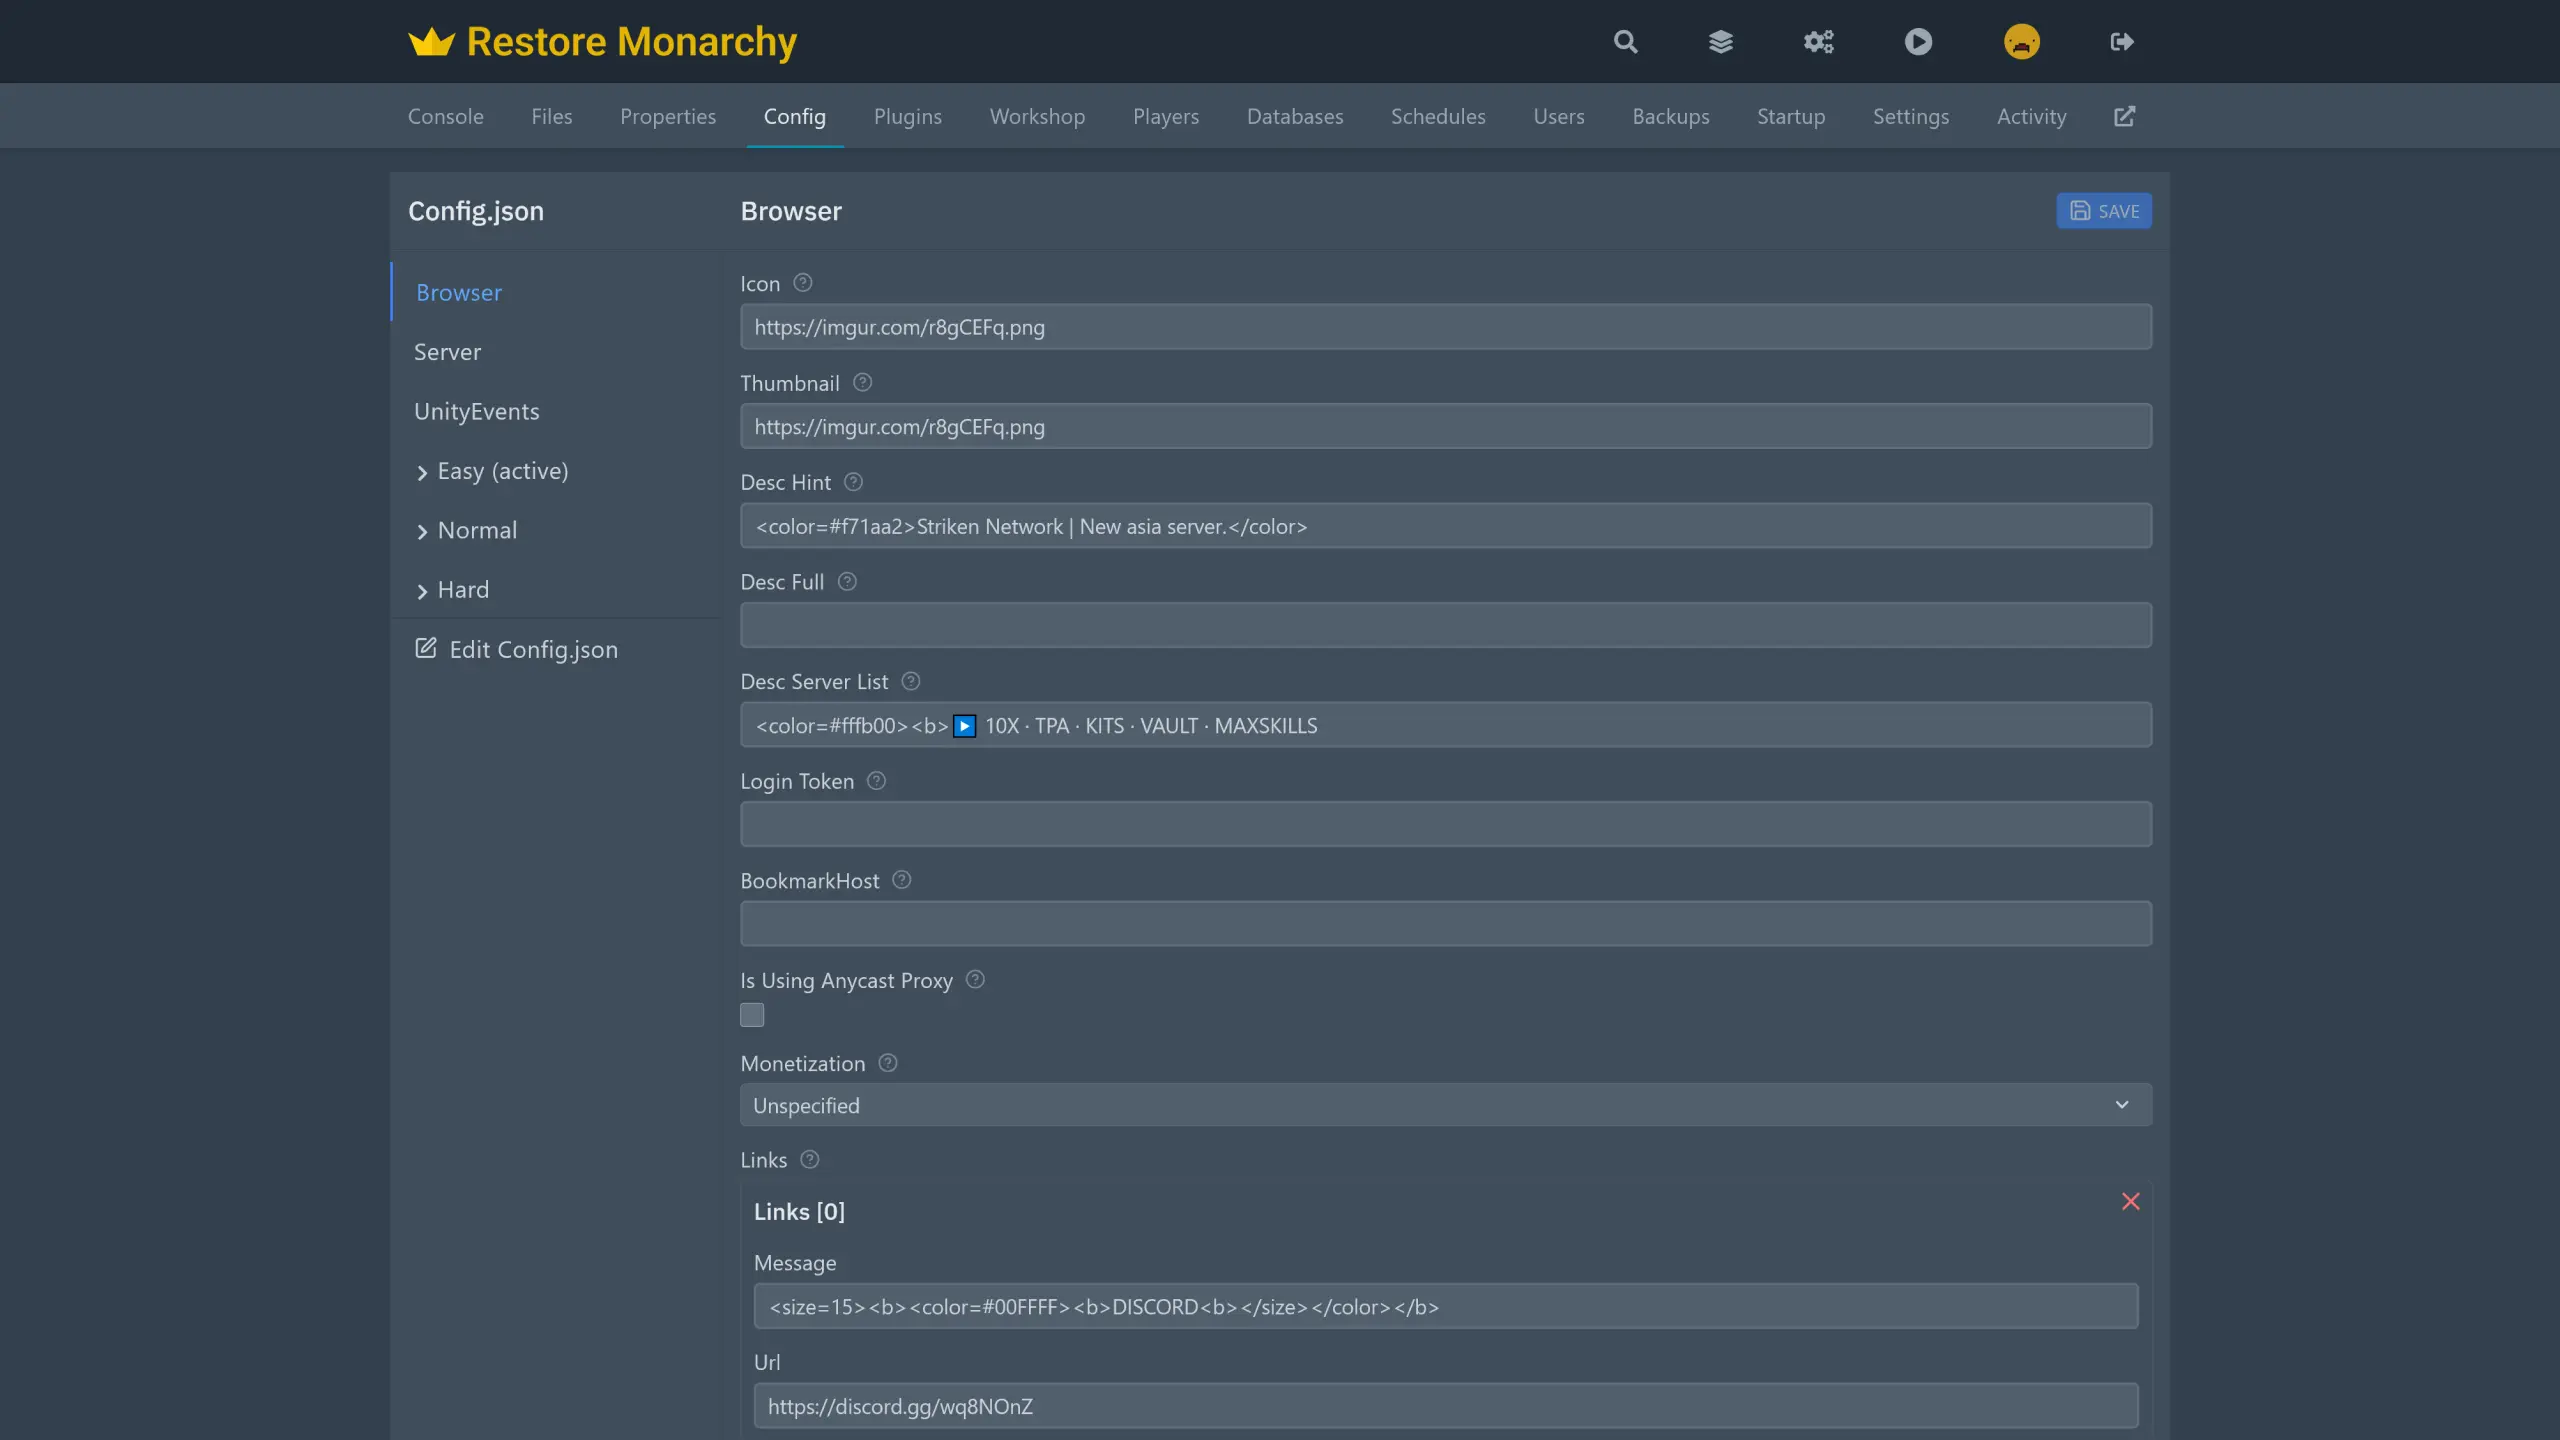Image resolution: width=2560 pixels, height=1440 pixels.
Task: Open the Schedules tab
Action: click(x=1438, y=116)
